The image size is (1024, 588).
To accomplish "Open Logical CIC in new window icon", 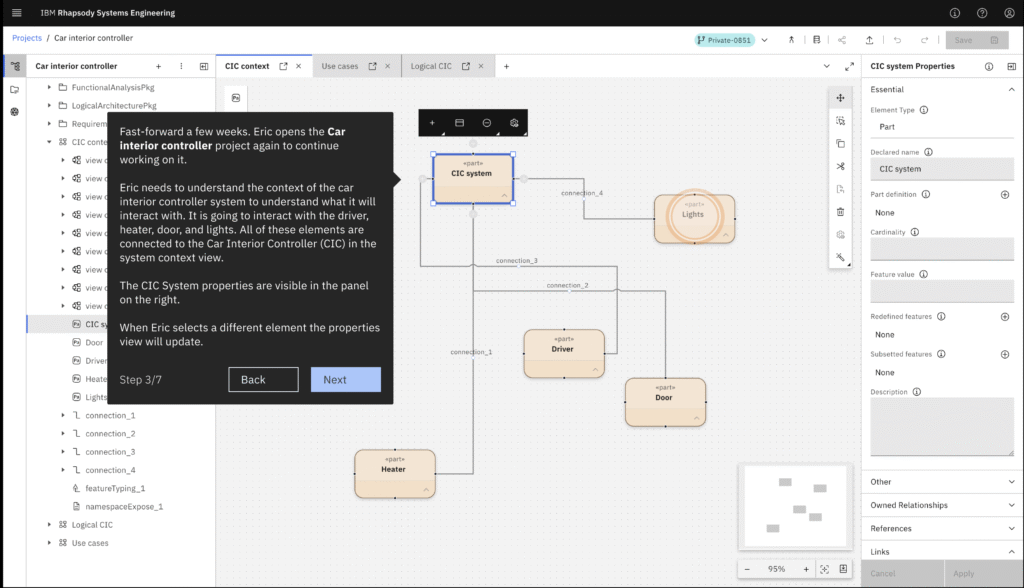I will tap(466, 66).
